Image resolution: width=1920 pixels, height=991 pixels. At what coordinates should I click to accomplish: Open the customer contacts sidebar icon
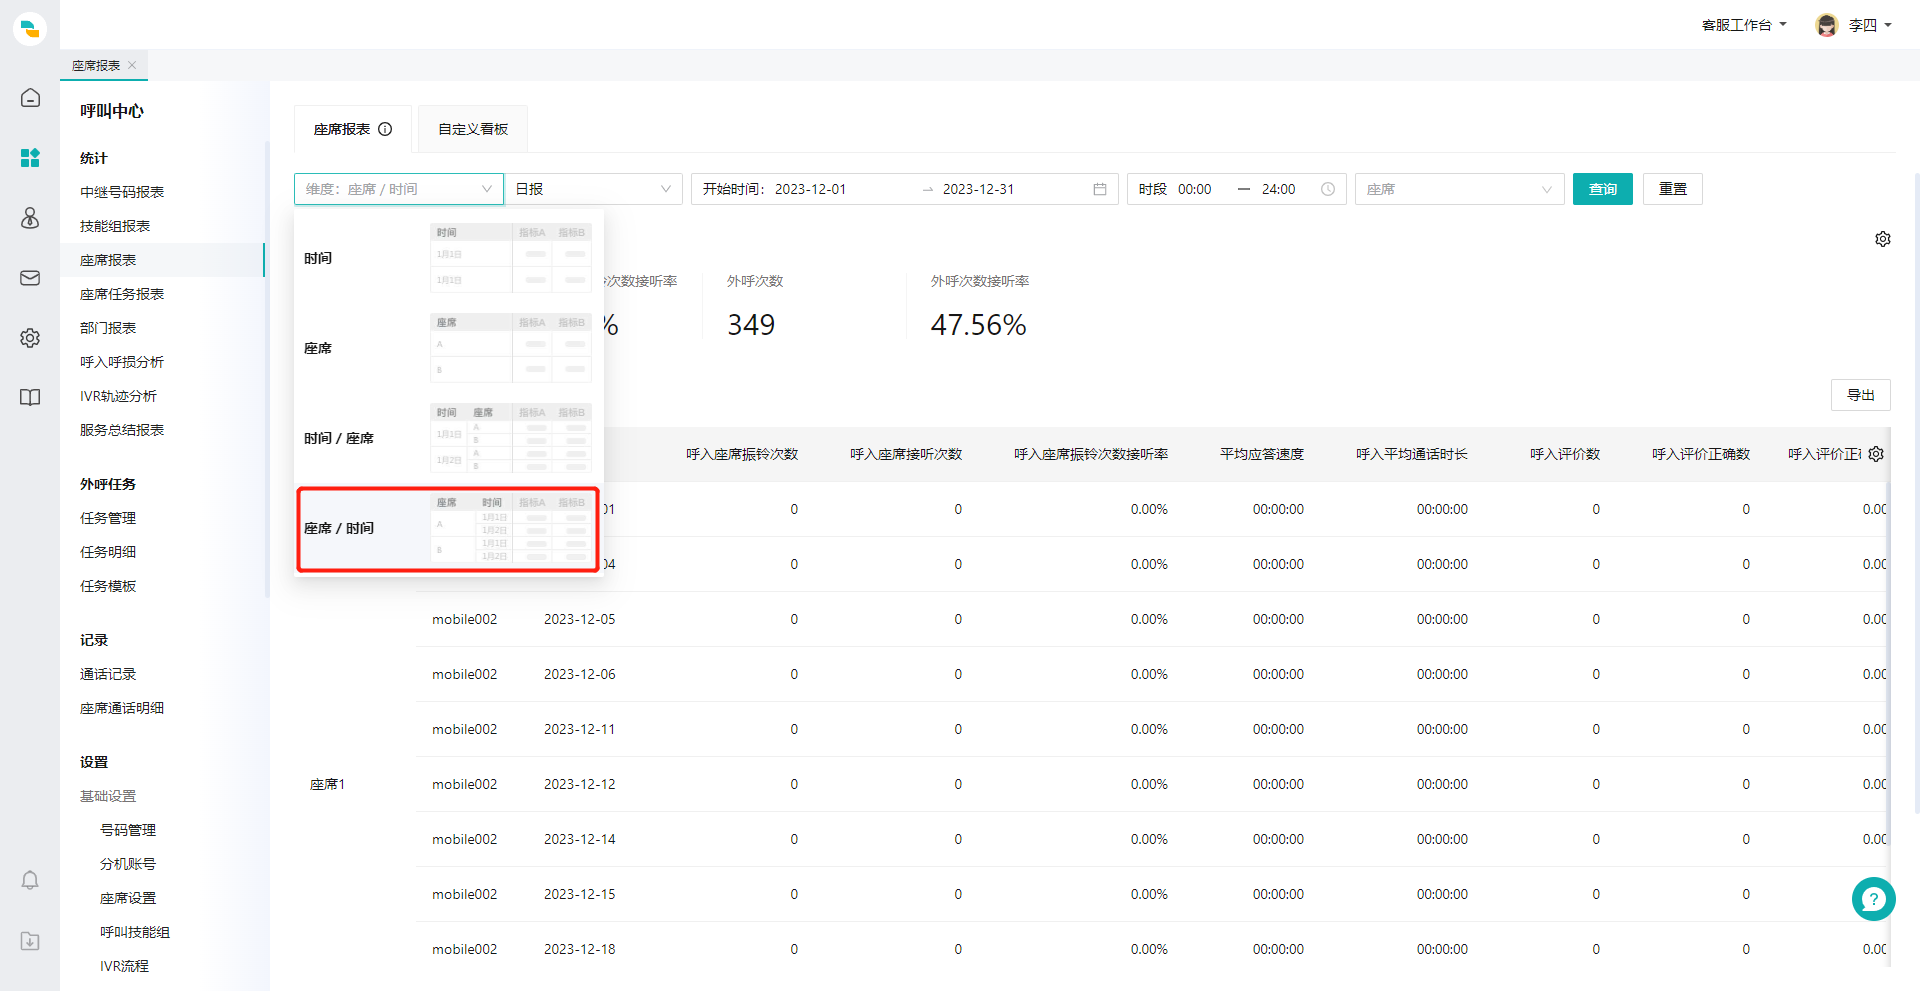coord(30,217)
